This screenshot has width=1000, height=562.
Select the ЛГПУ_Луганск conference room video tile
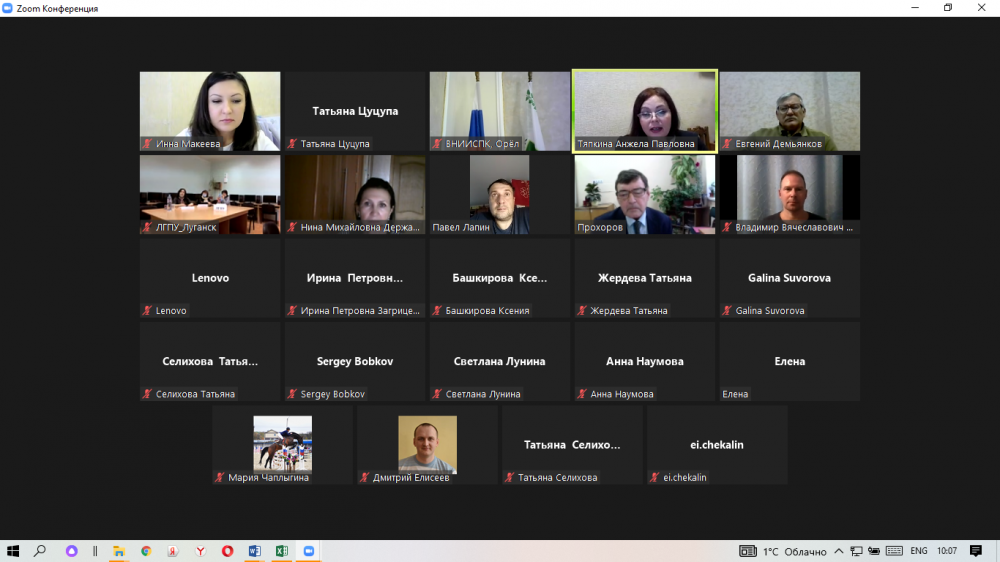point(210,188)
